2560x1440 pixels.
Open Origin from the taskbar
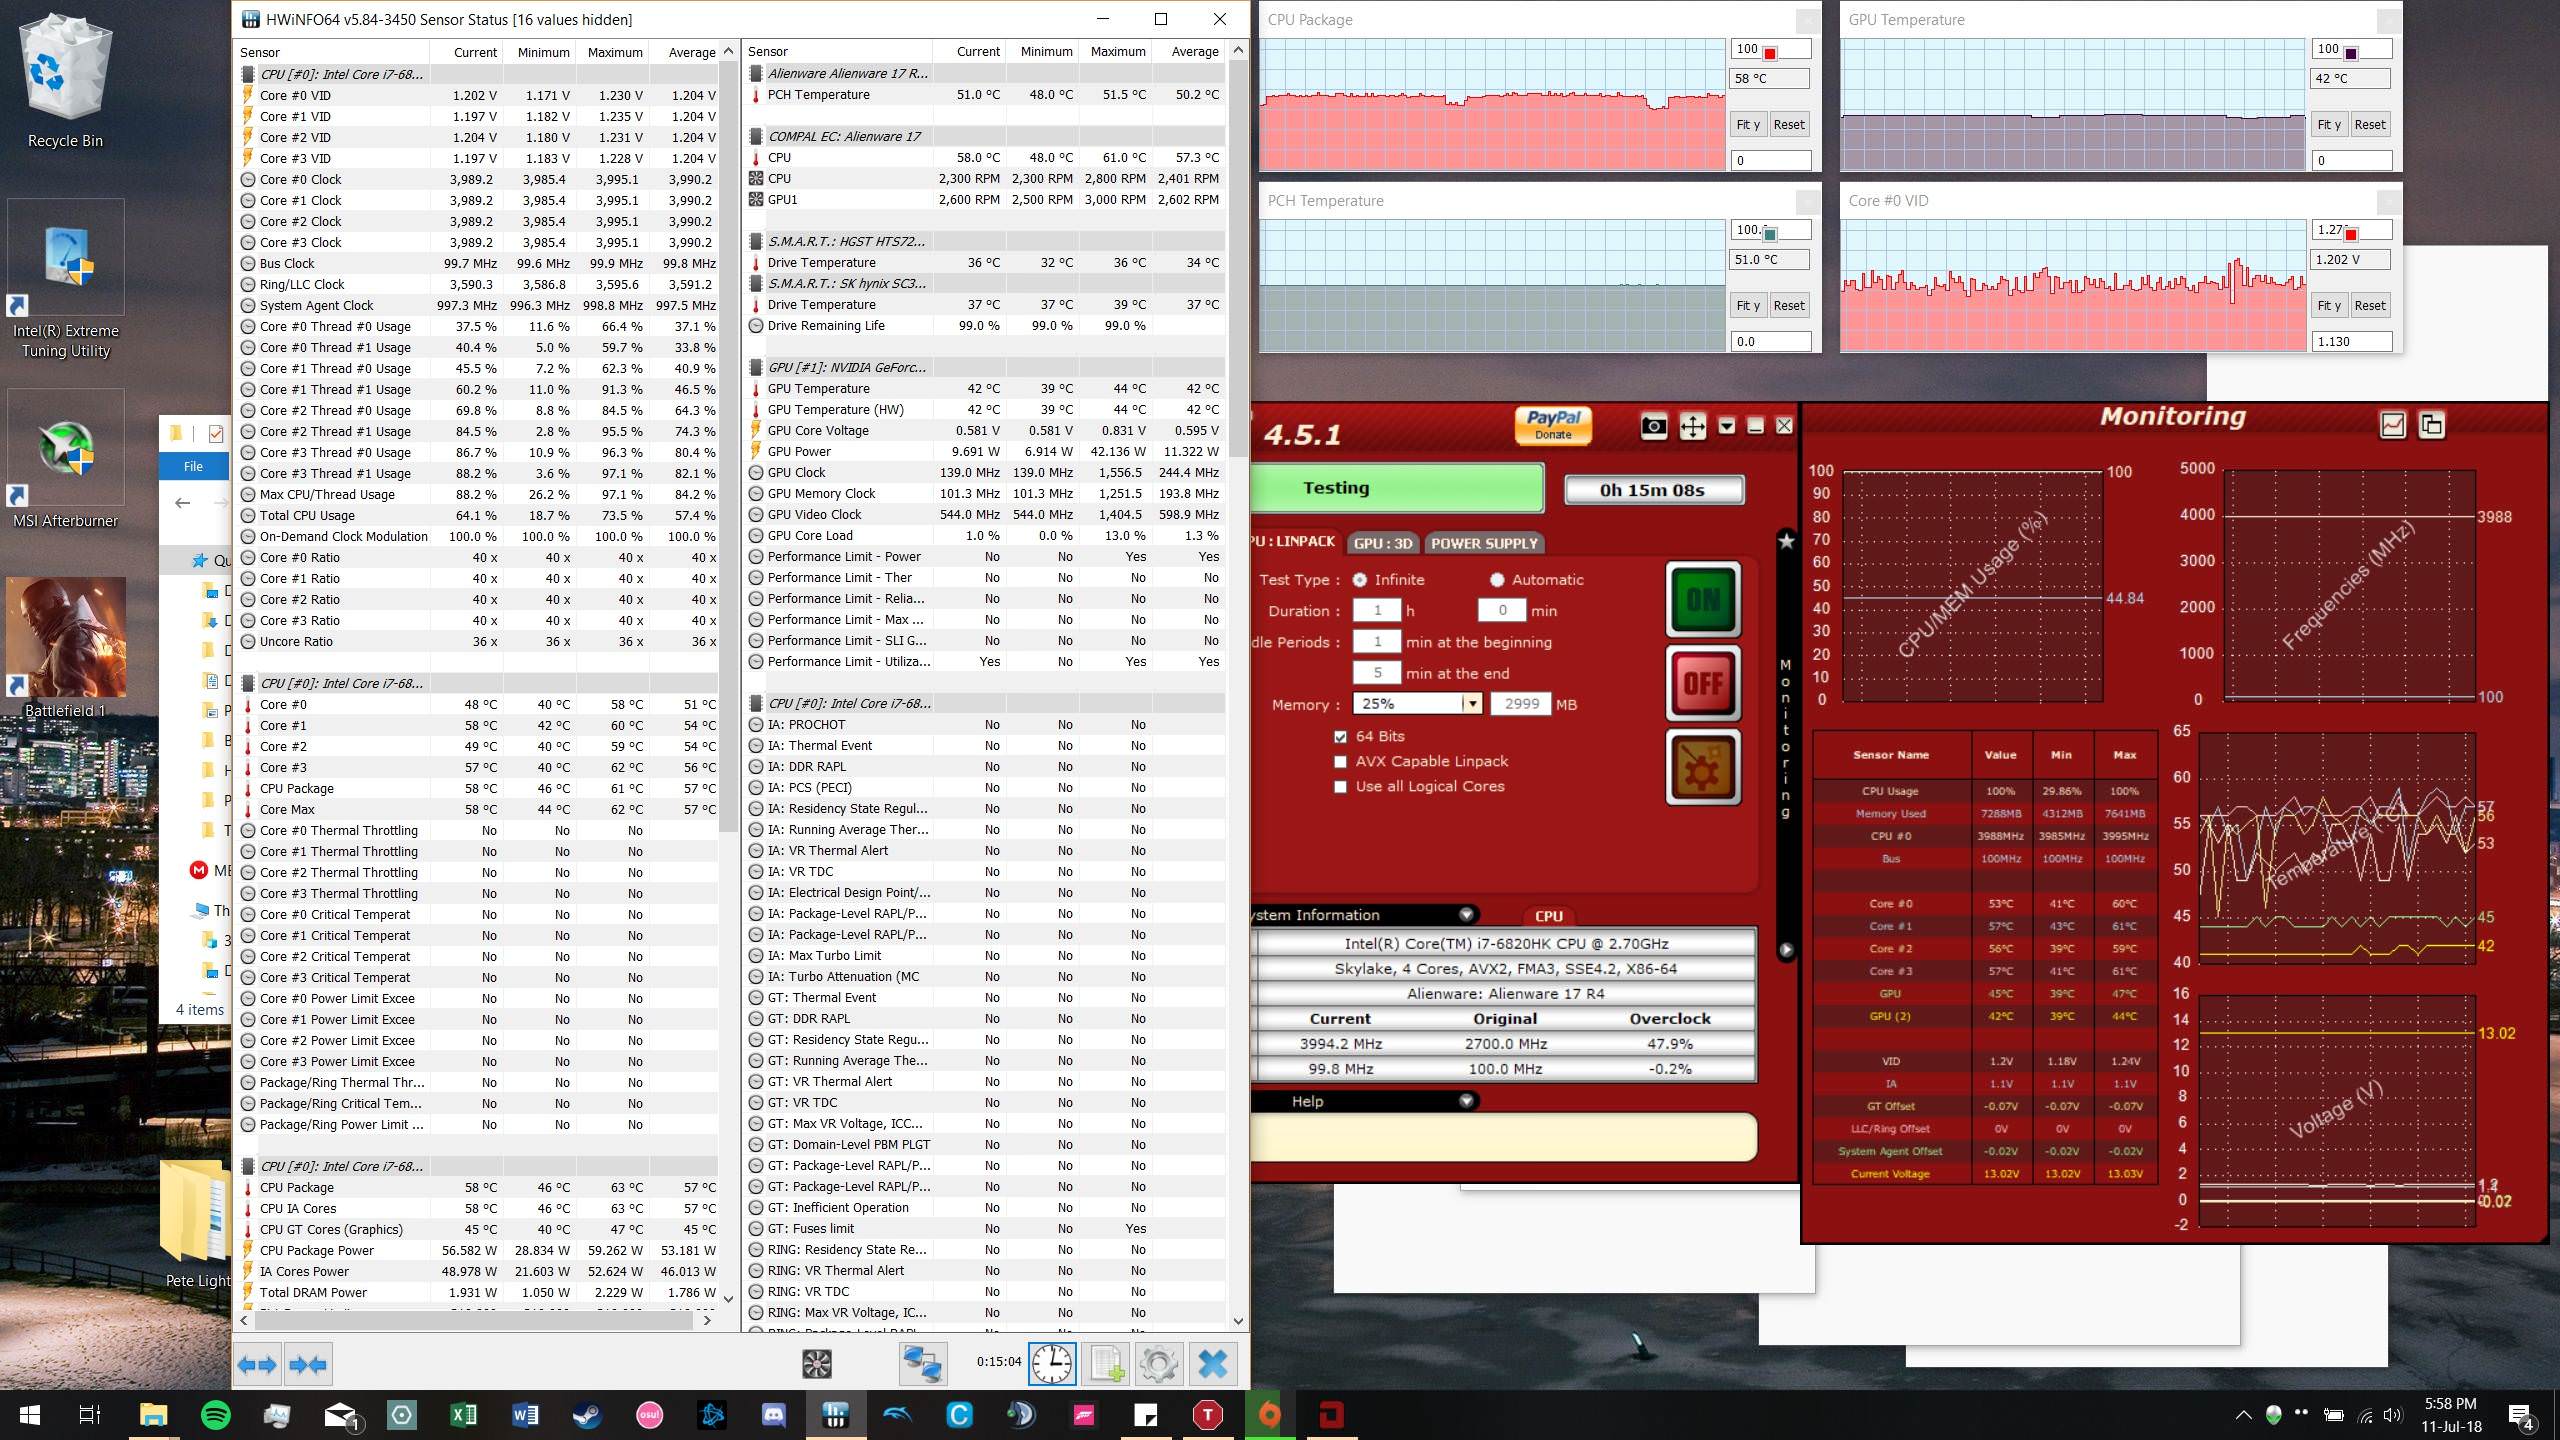click(x=1269, y=1415)
